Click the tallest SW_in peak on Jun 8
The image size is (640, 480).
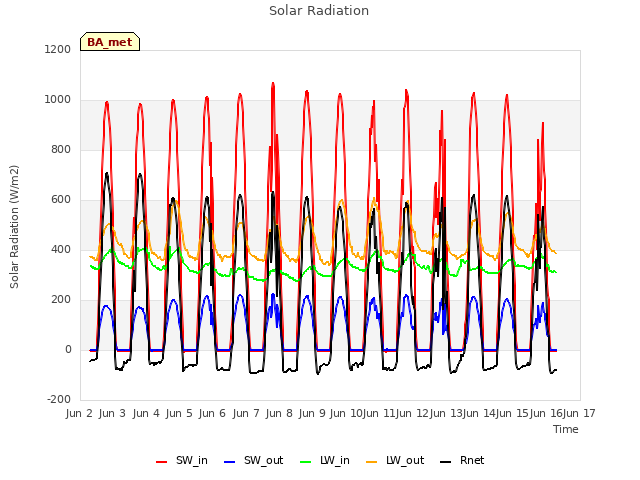click(x=273, y=84)
